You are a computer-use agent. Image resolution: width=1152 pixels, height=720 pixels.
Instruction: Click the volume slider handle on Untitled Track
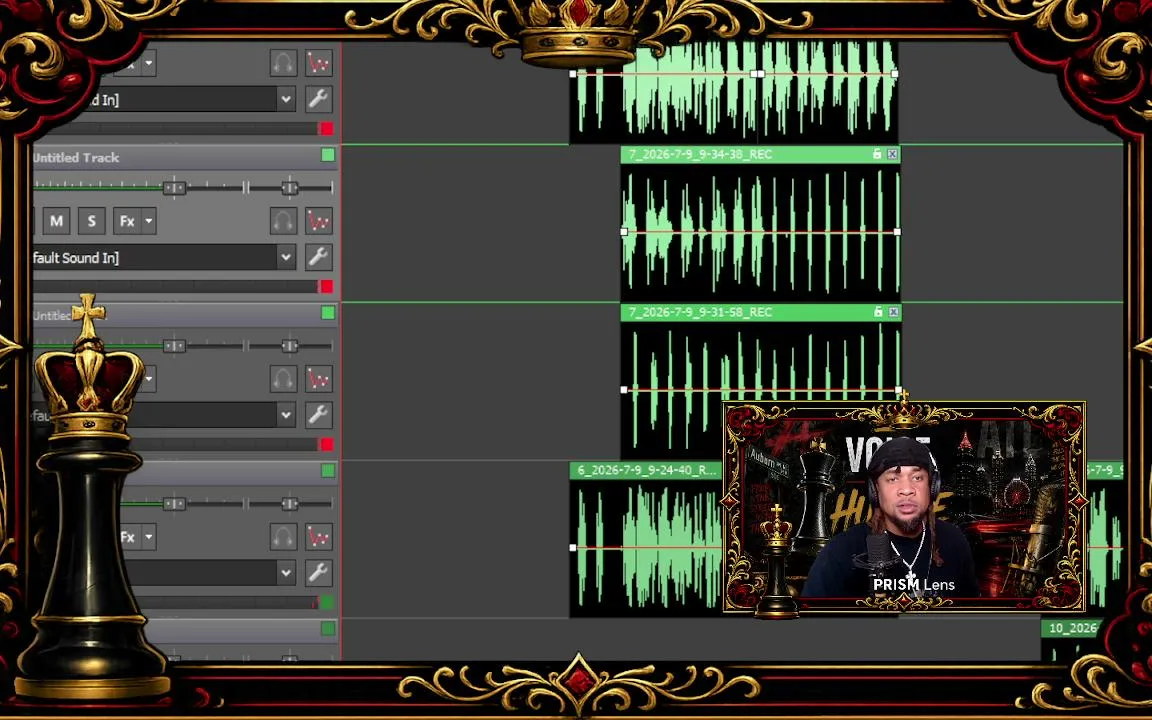(174, 188)
